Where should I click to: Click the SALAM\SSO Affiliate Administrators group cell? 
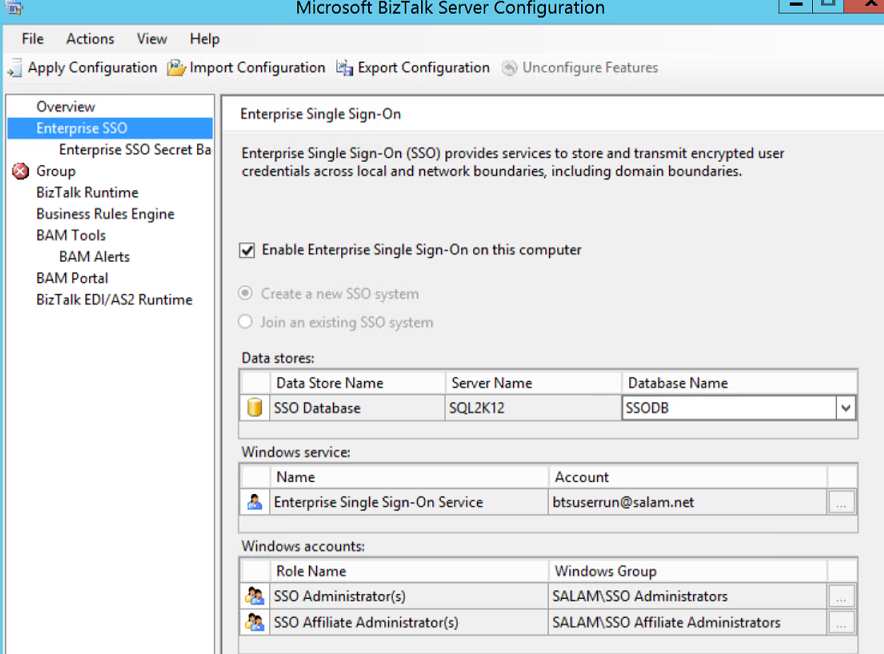point(687,622)
